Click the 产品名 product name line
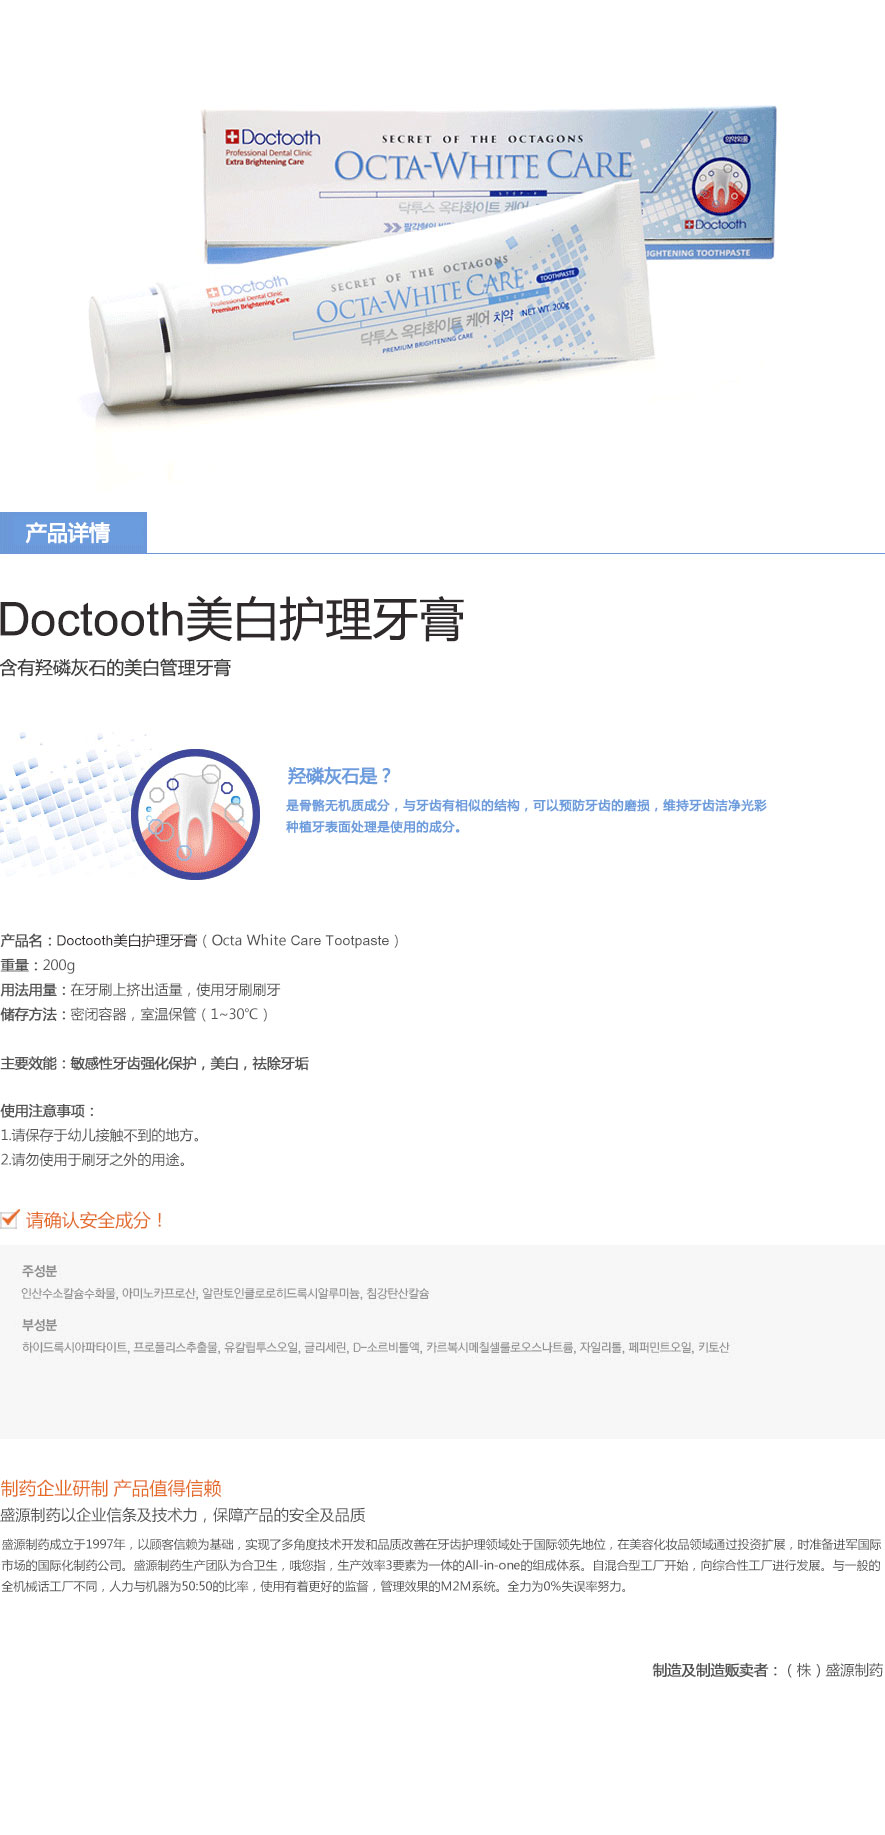 click(x=200, y=940)
